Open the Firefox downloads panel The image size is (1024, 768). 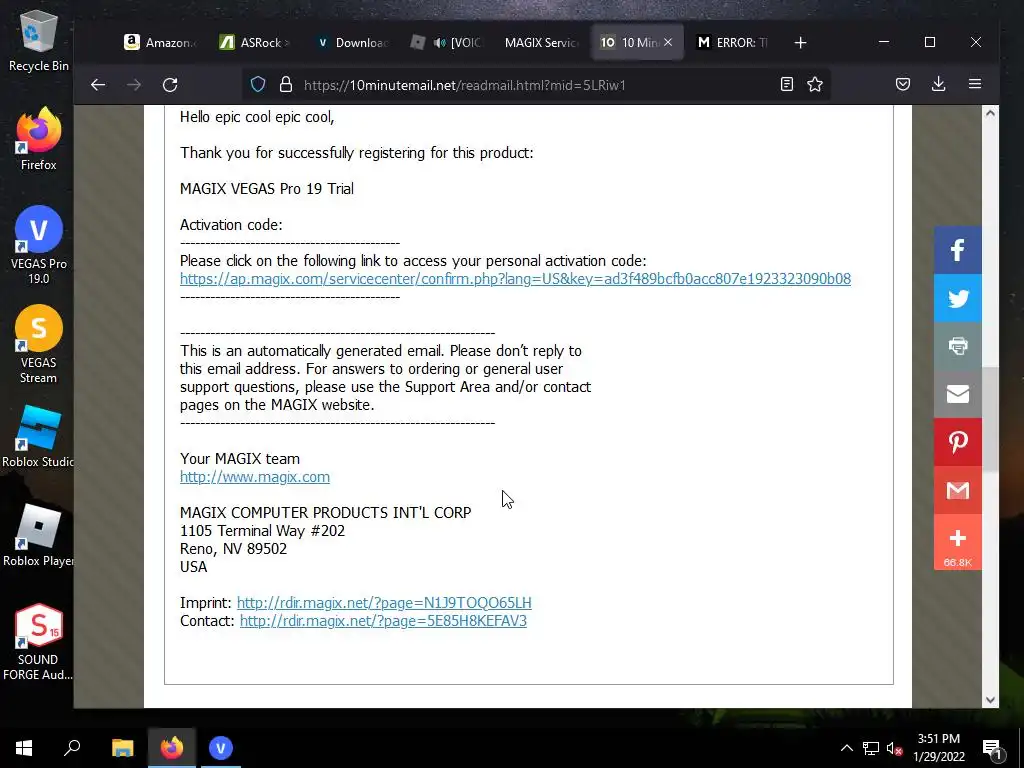tap(938, 84)
